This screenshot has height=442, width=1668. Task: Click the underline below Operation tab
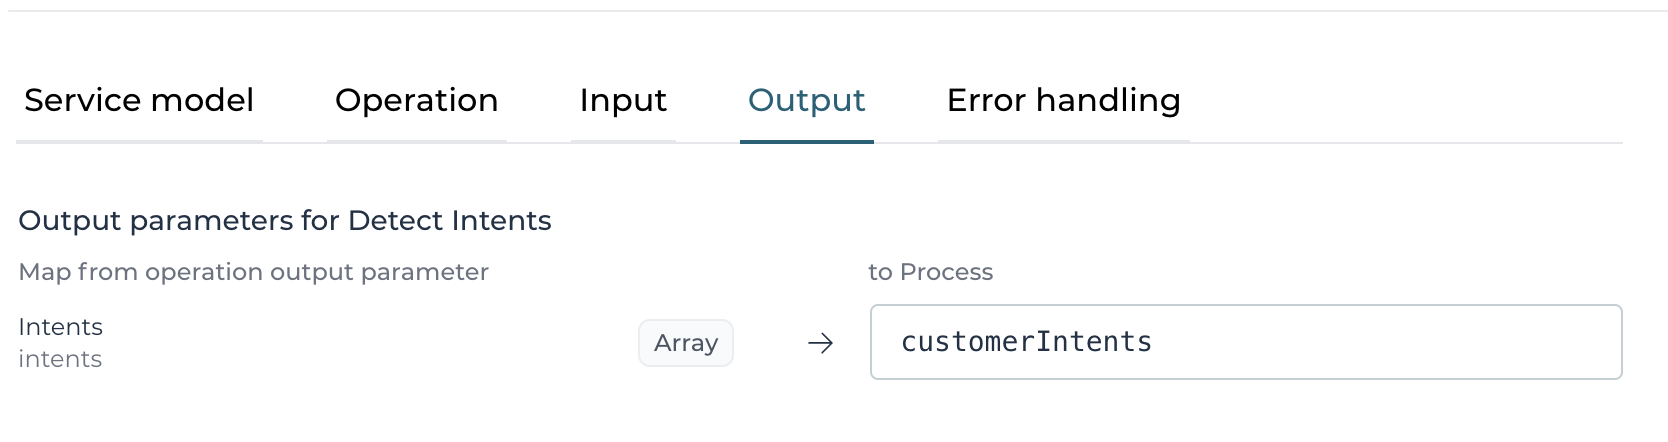[416, 141]
